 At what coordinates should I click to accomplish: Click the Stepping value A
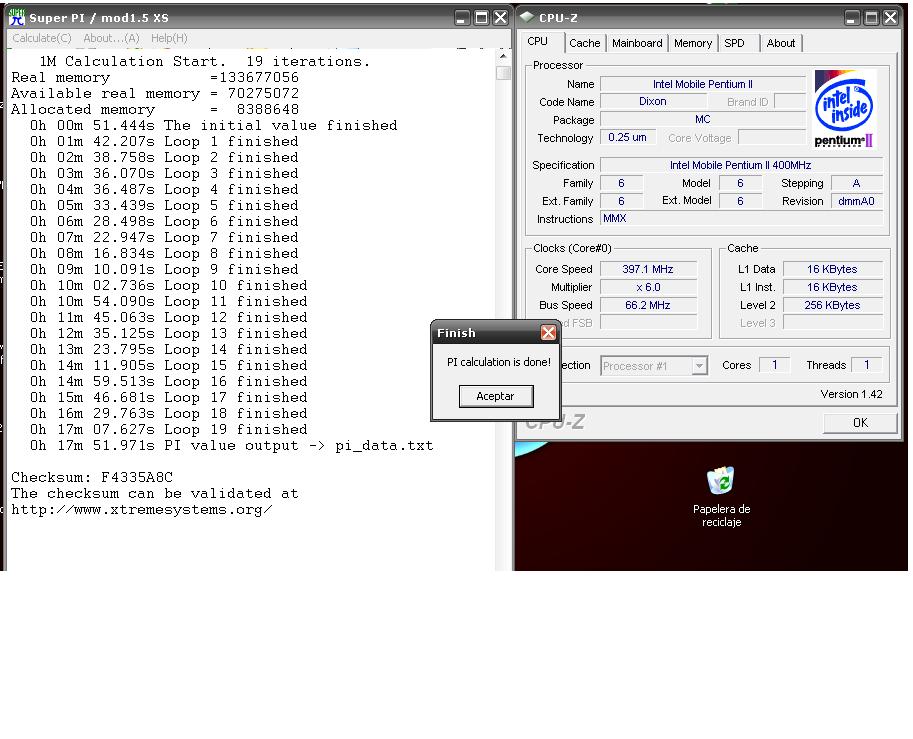pos(856,183)
